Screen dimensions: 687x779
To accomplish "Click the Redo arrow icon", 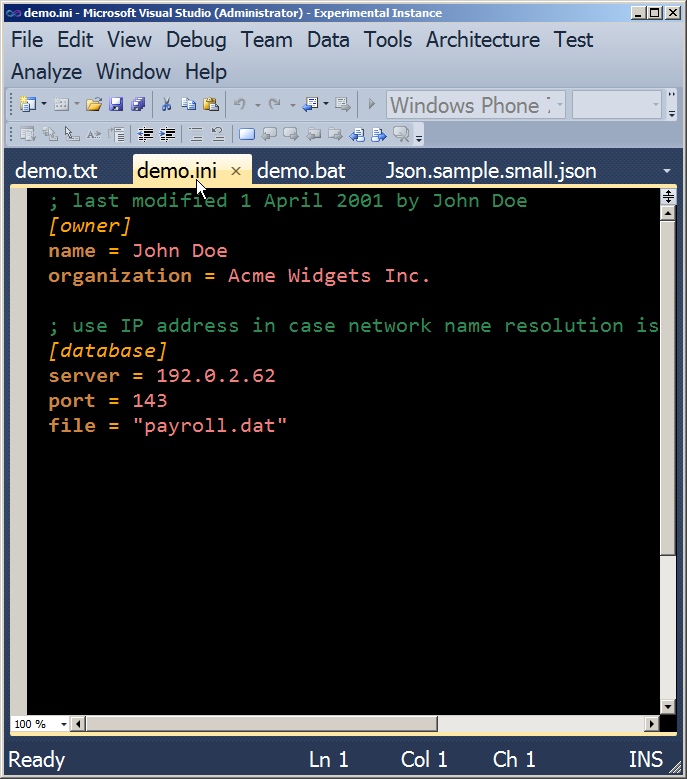I will click(275, 104).
